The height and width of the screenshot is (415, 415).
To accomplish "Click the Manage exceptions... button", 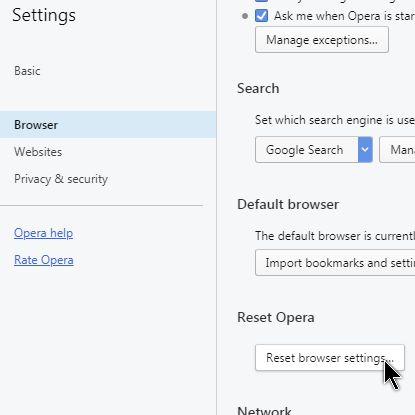I will [x=322, y=40].
